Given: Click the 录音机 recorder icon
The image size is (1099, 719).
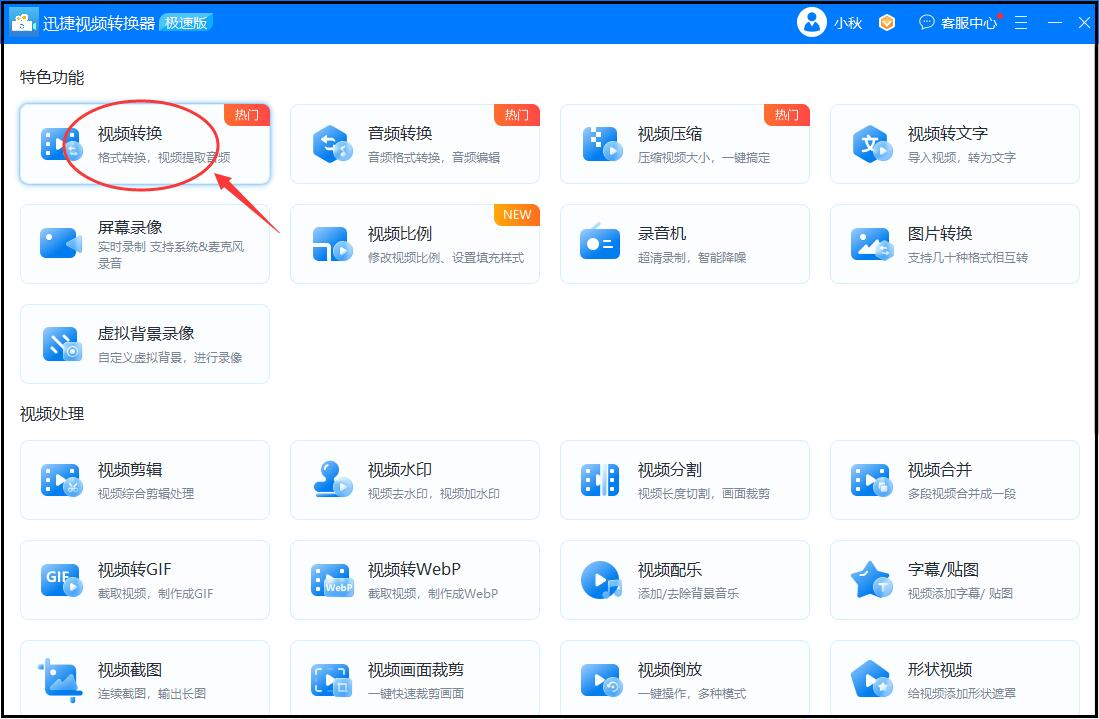Looking at the screenshot, I should 600,243.
